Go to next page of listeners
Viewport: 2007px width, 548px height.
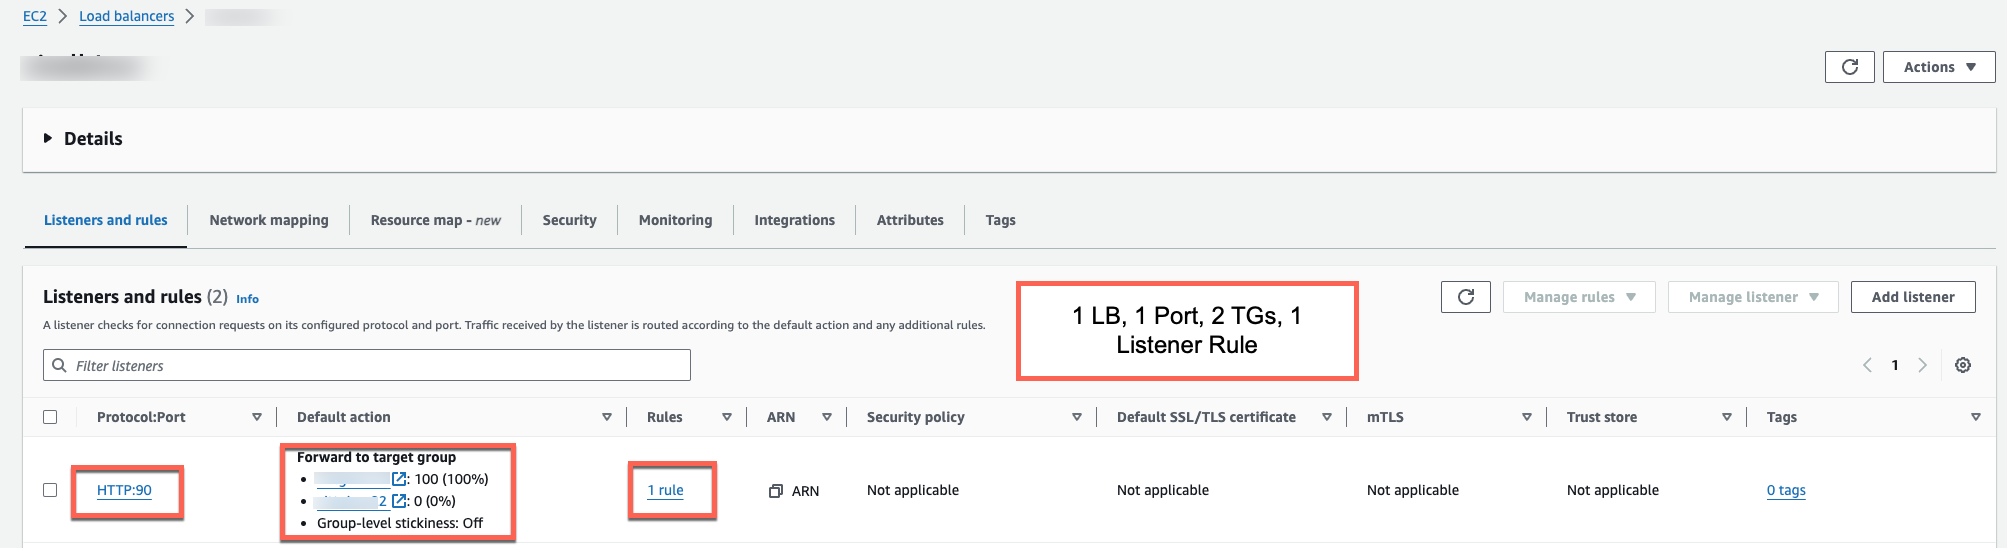click(1922, 365)
